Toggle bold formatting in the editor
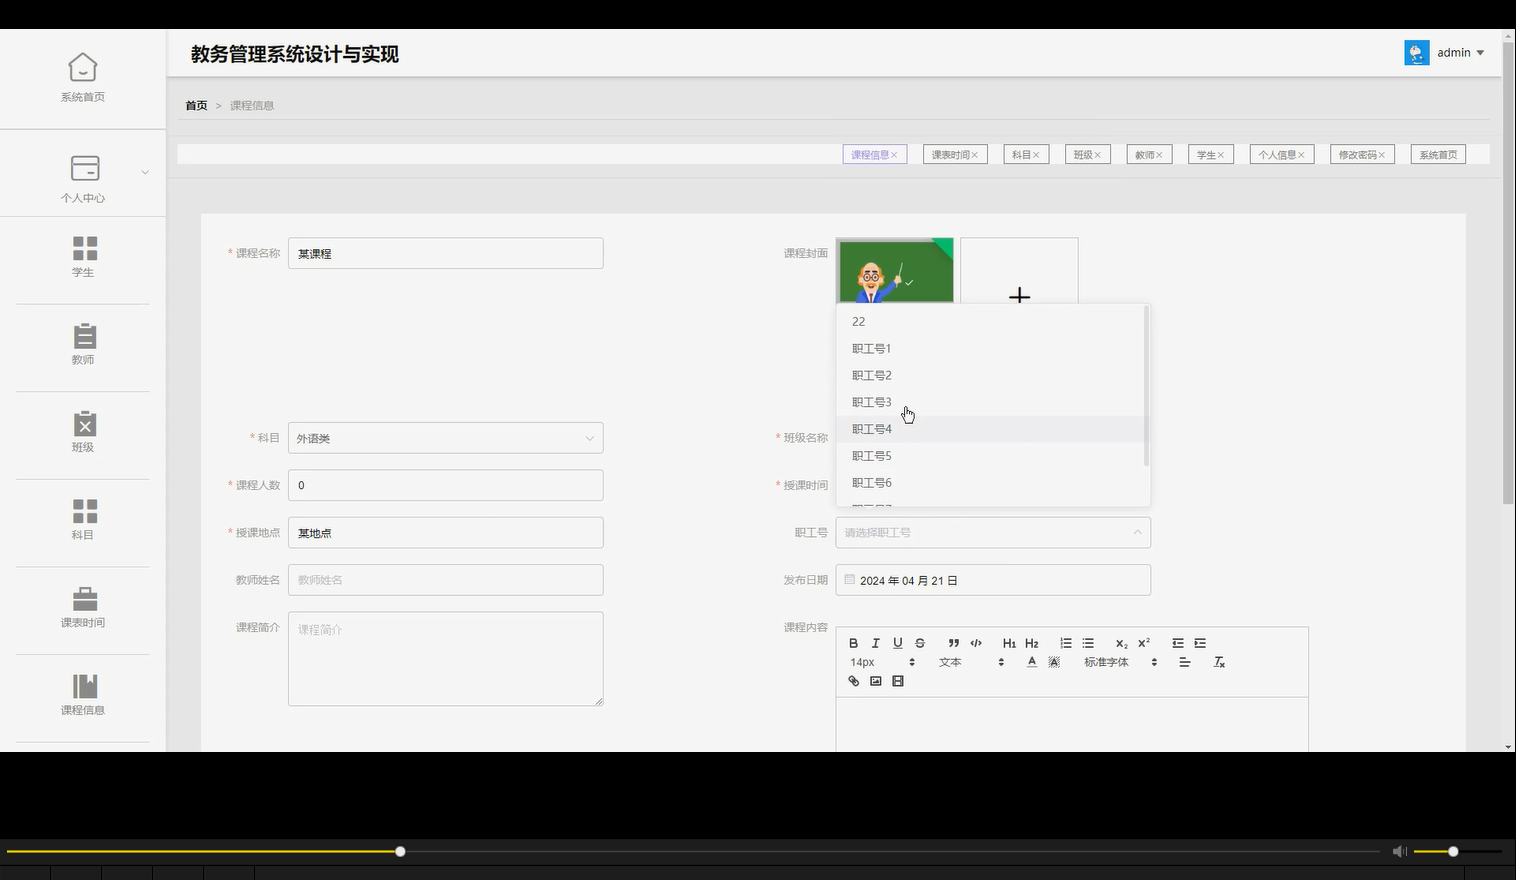 coord(854,643)
